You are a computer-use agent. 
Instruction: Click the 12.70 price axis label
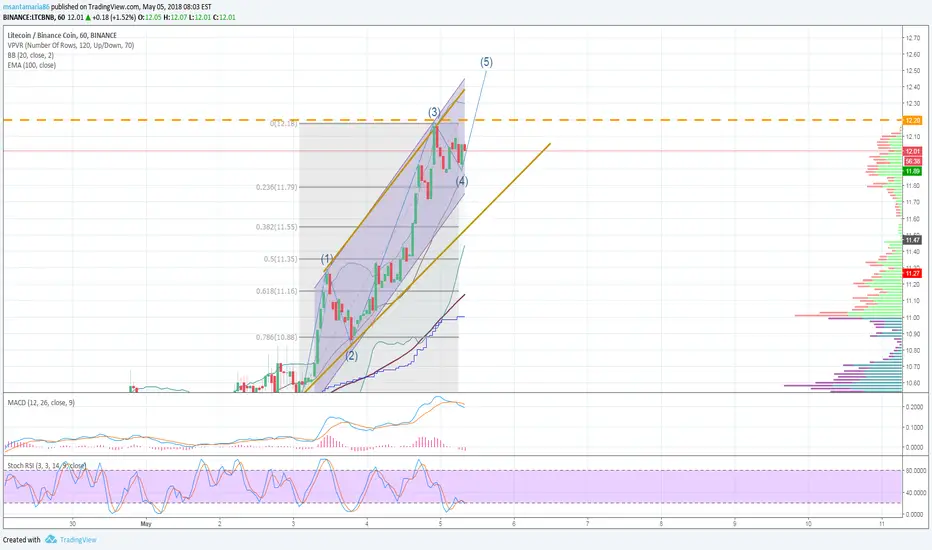click(x=912, y=38)
